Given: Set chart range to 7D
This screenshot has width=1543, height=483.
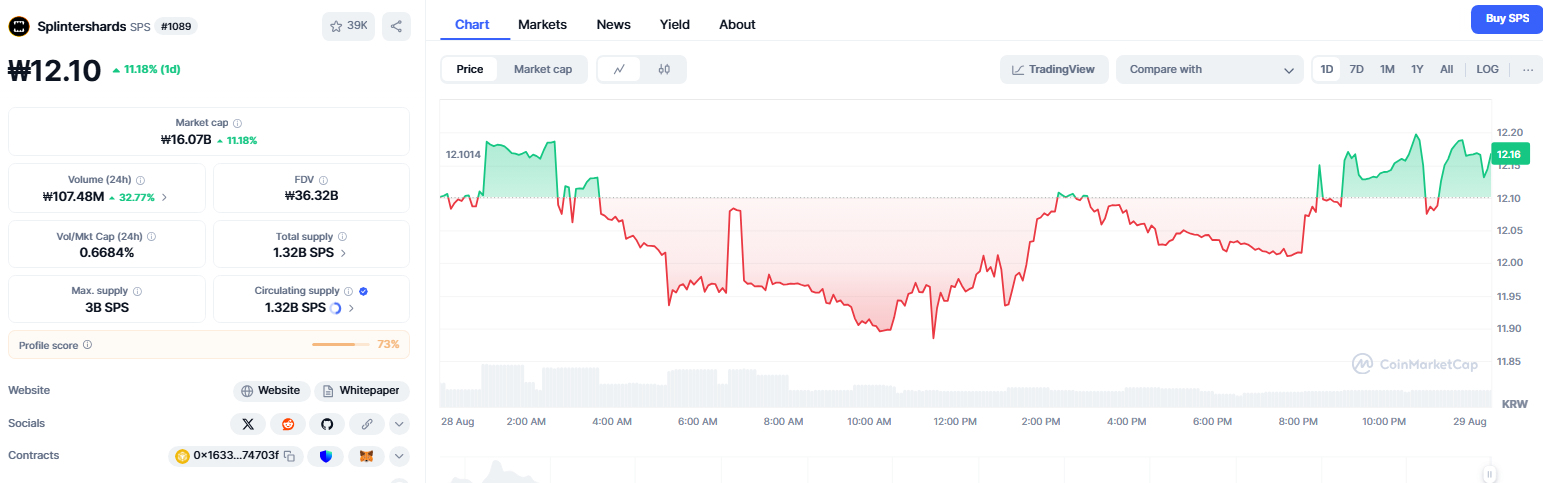Looking at the screenshot, I should coord(1357,69).
